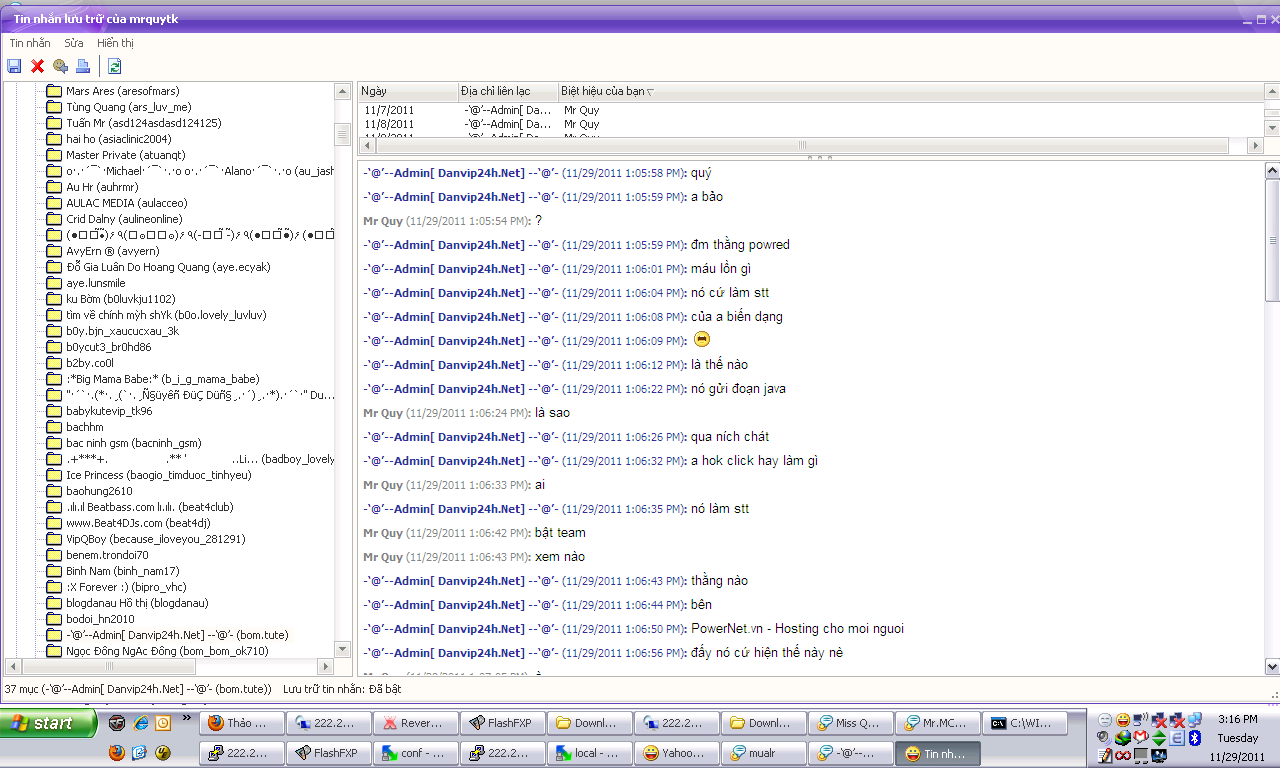Click the Yahoo smiley tray icon
Image resolution: width=1280 pixels, height=768 pixels.
pos(1123,720)
